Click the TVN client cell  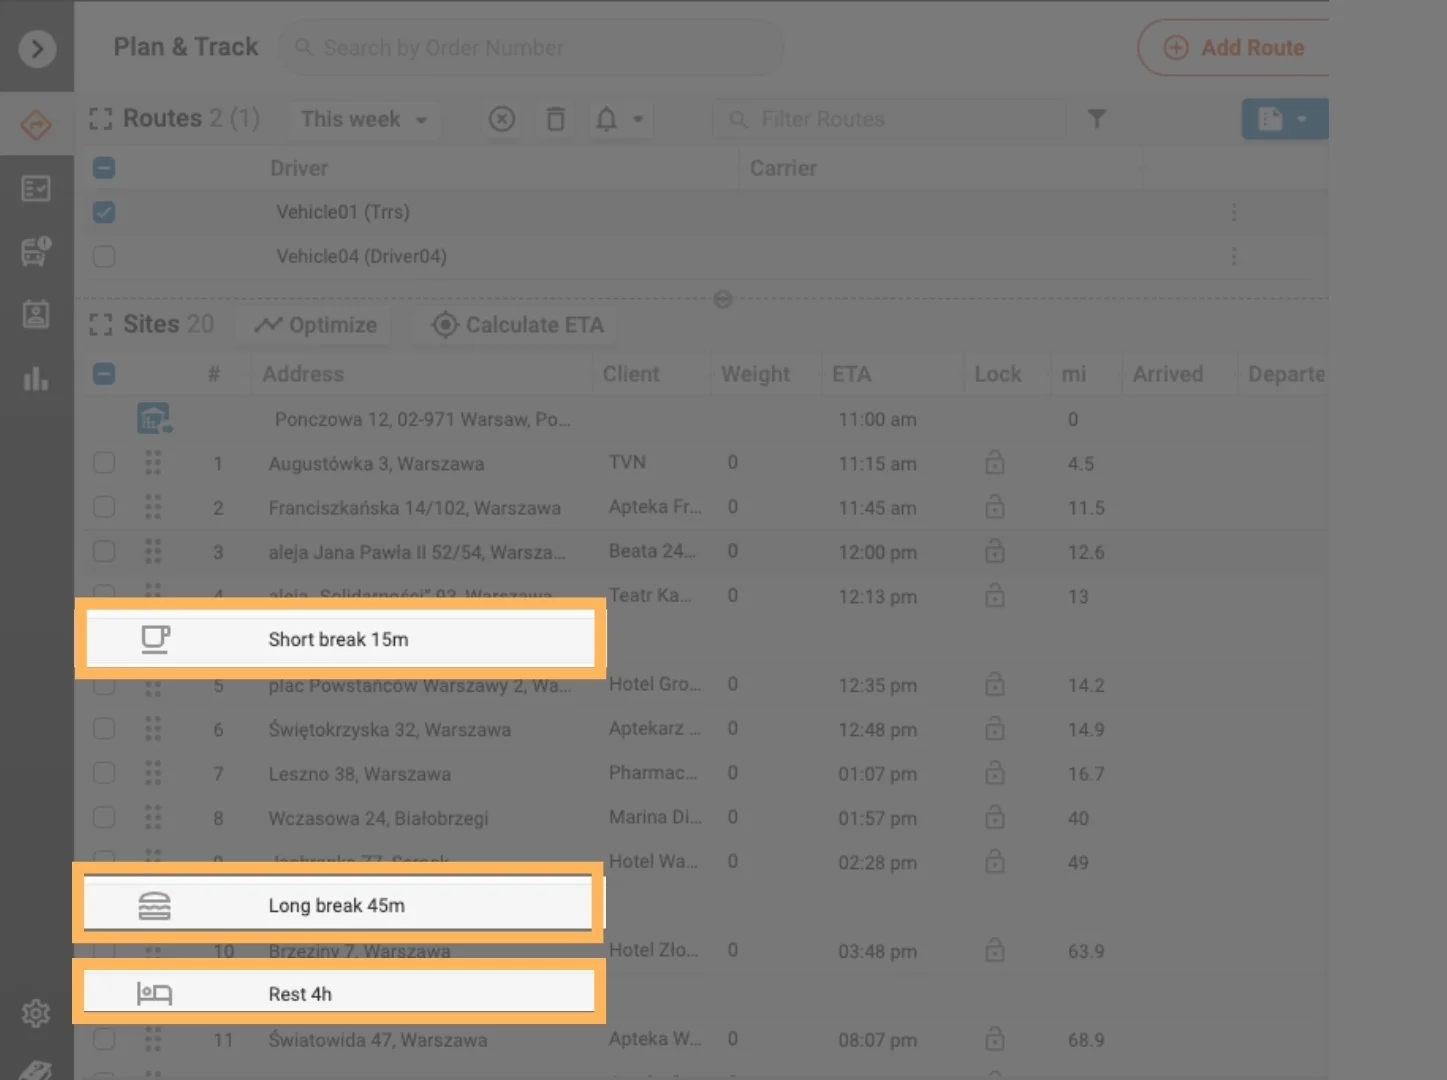627,462
